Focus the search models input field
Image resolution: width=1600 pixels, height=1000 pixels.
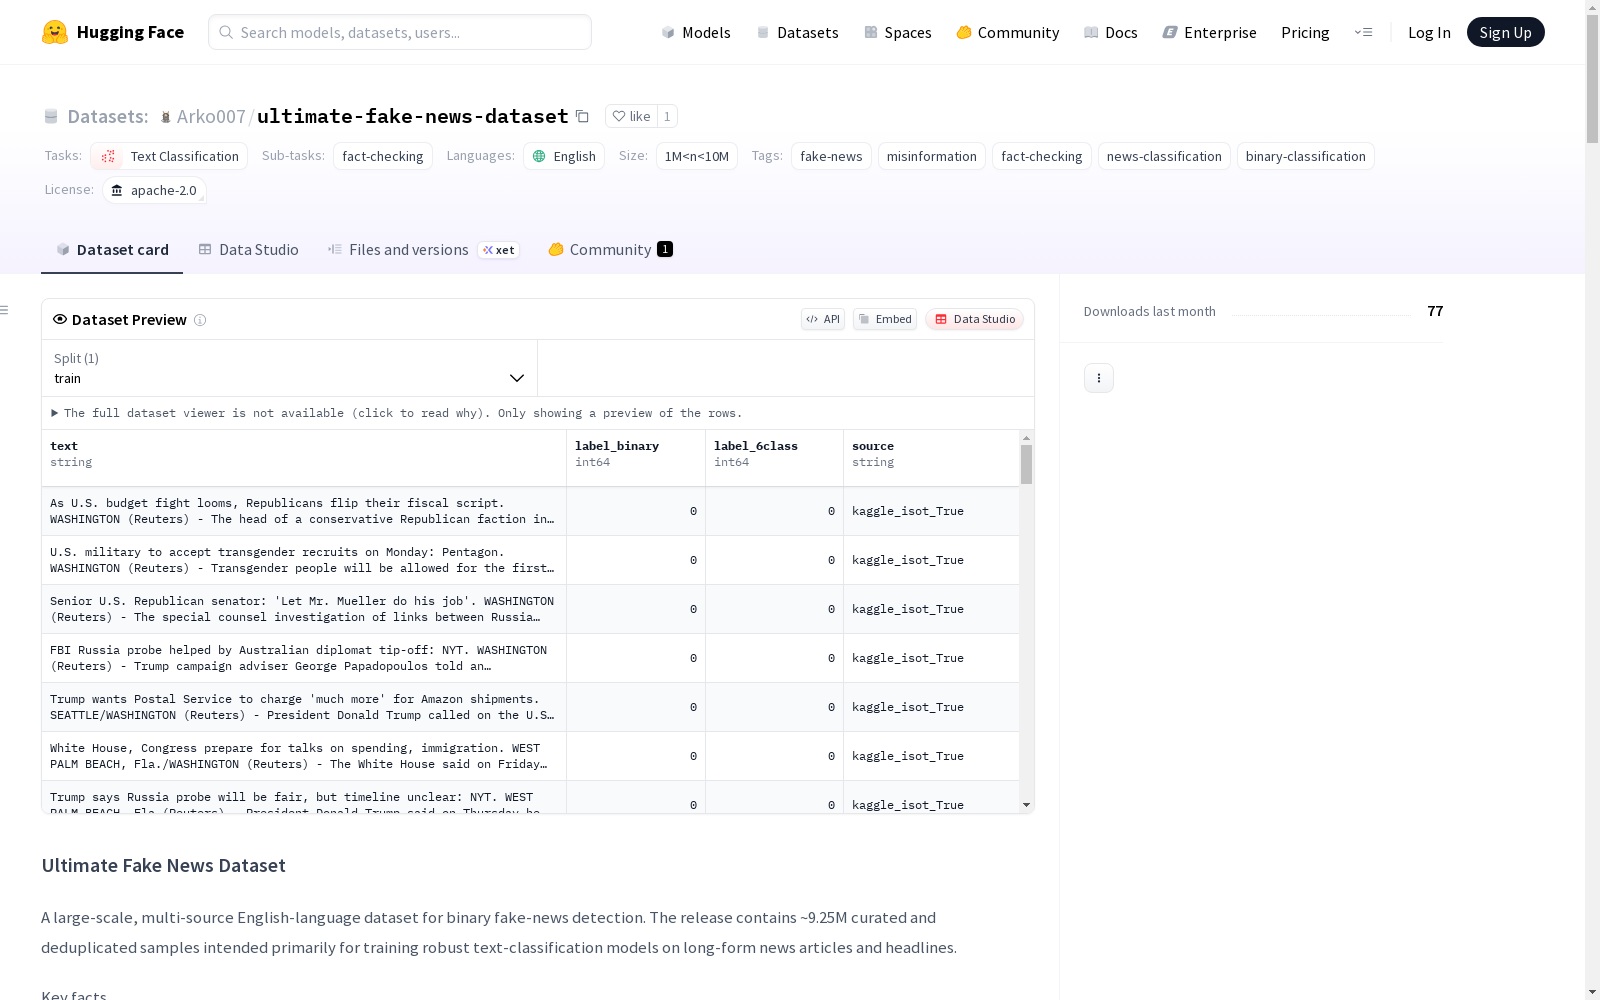click(x=400, y=32)
